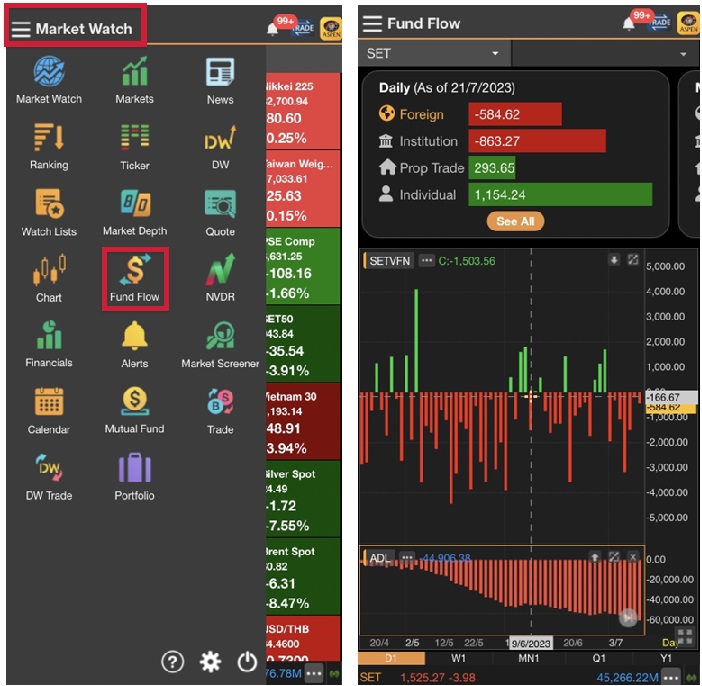Open the ADL options three-dots button

[407, 557]
